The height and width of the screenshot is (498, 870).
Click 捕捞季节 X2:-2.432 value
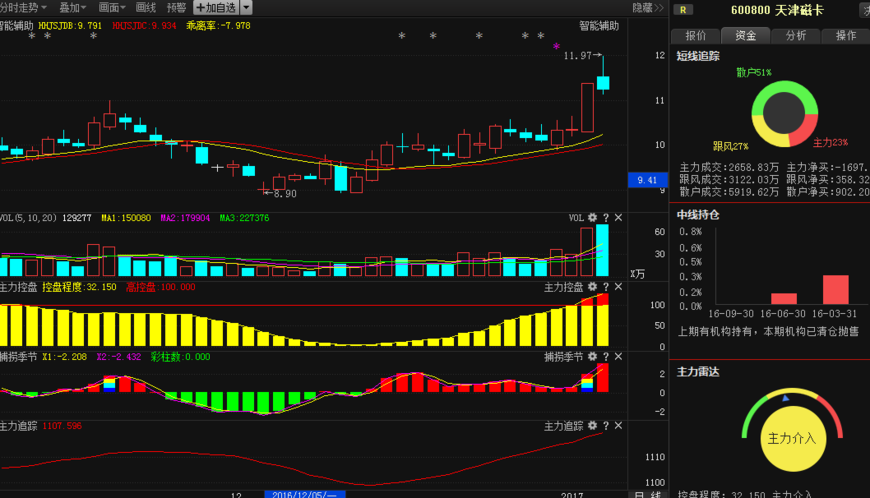119,357
